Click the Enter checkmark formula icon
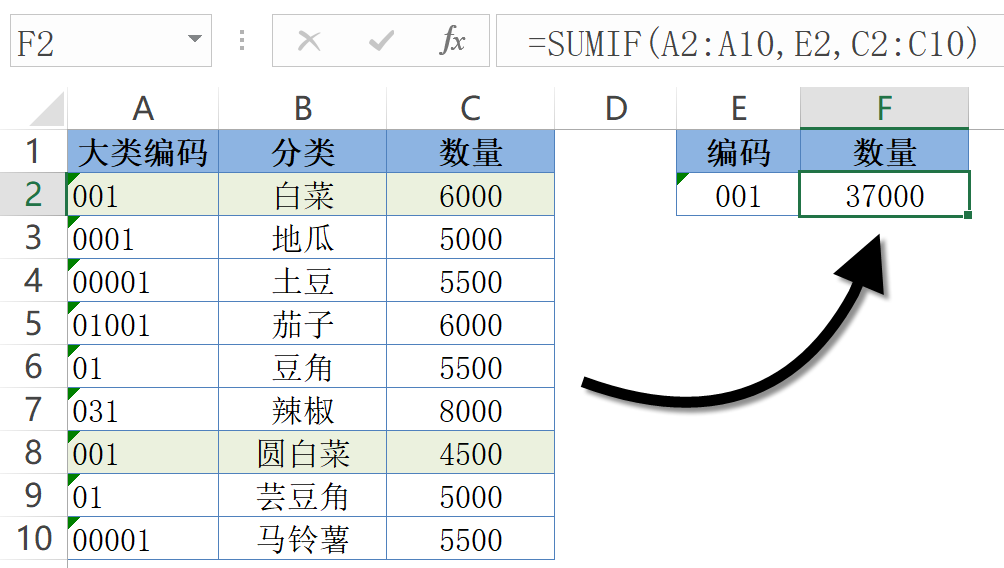1004x568 pixels. coord(382,42)
